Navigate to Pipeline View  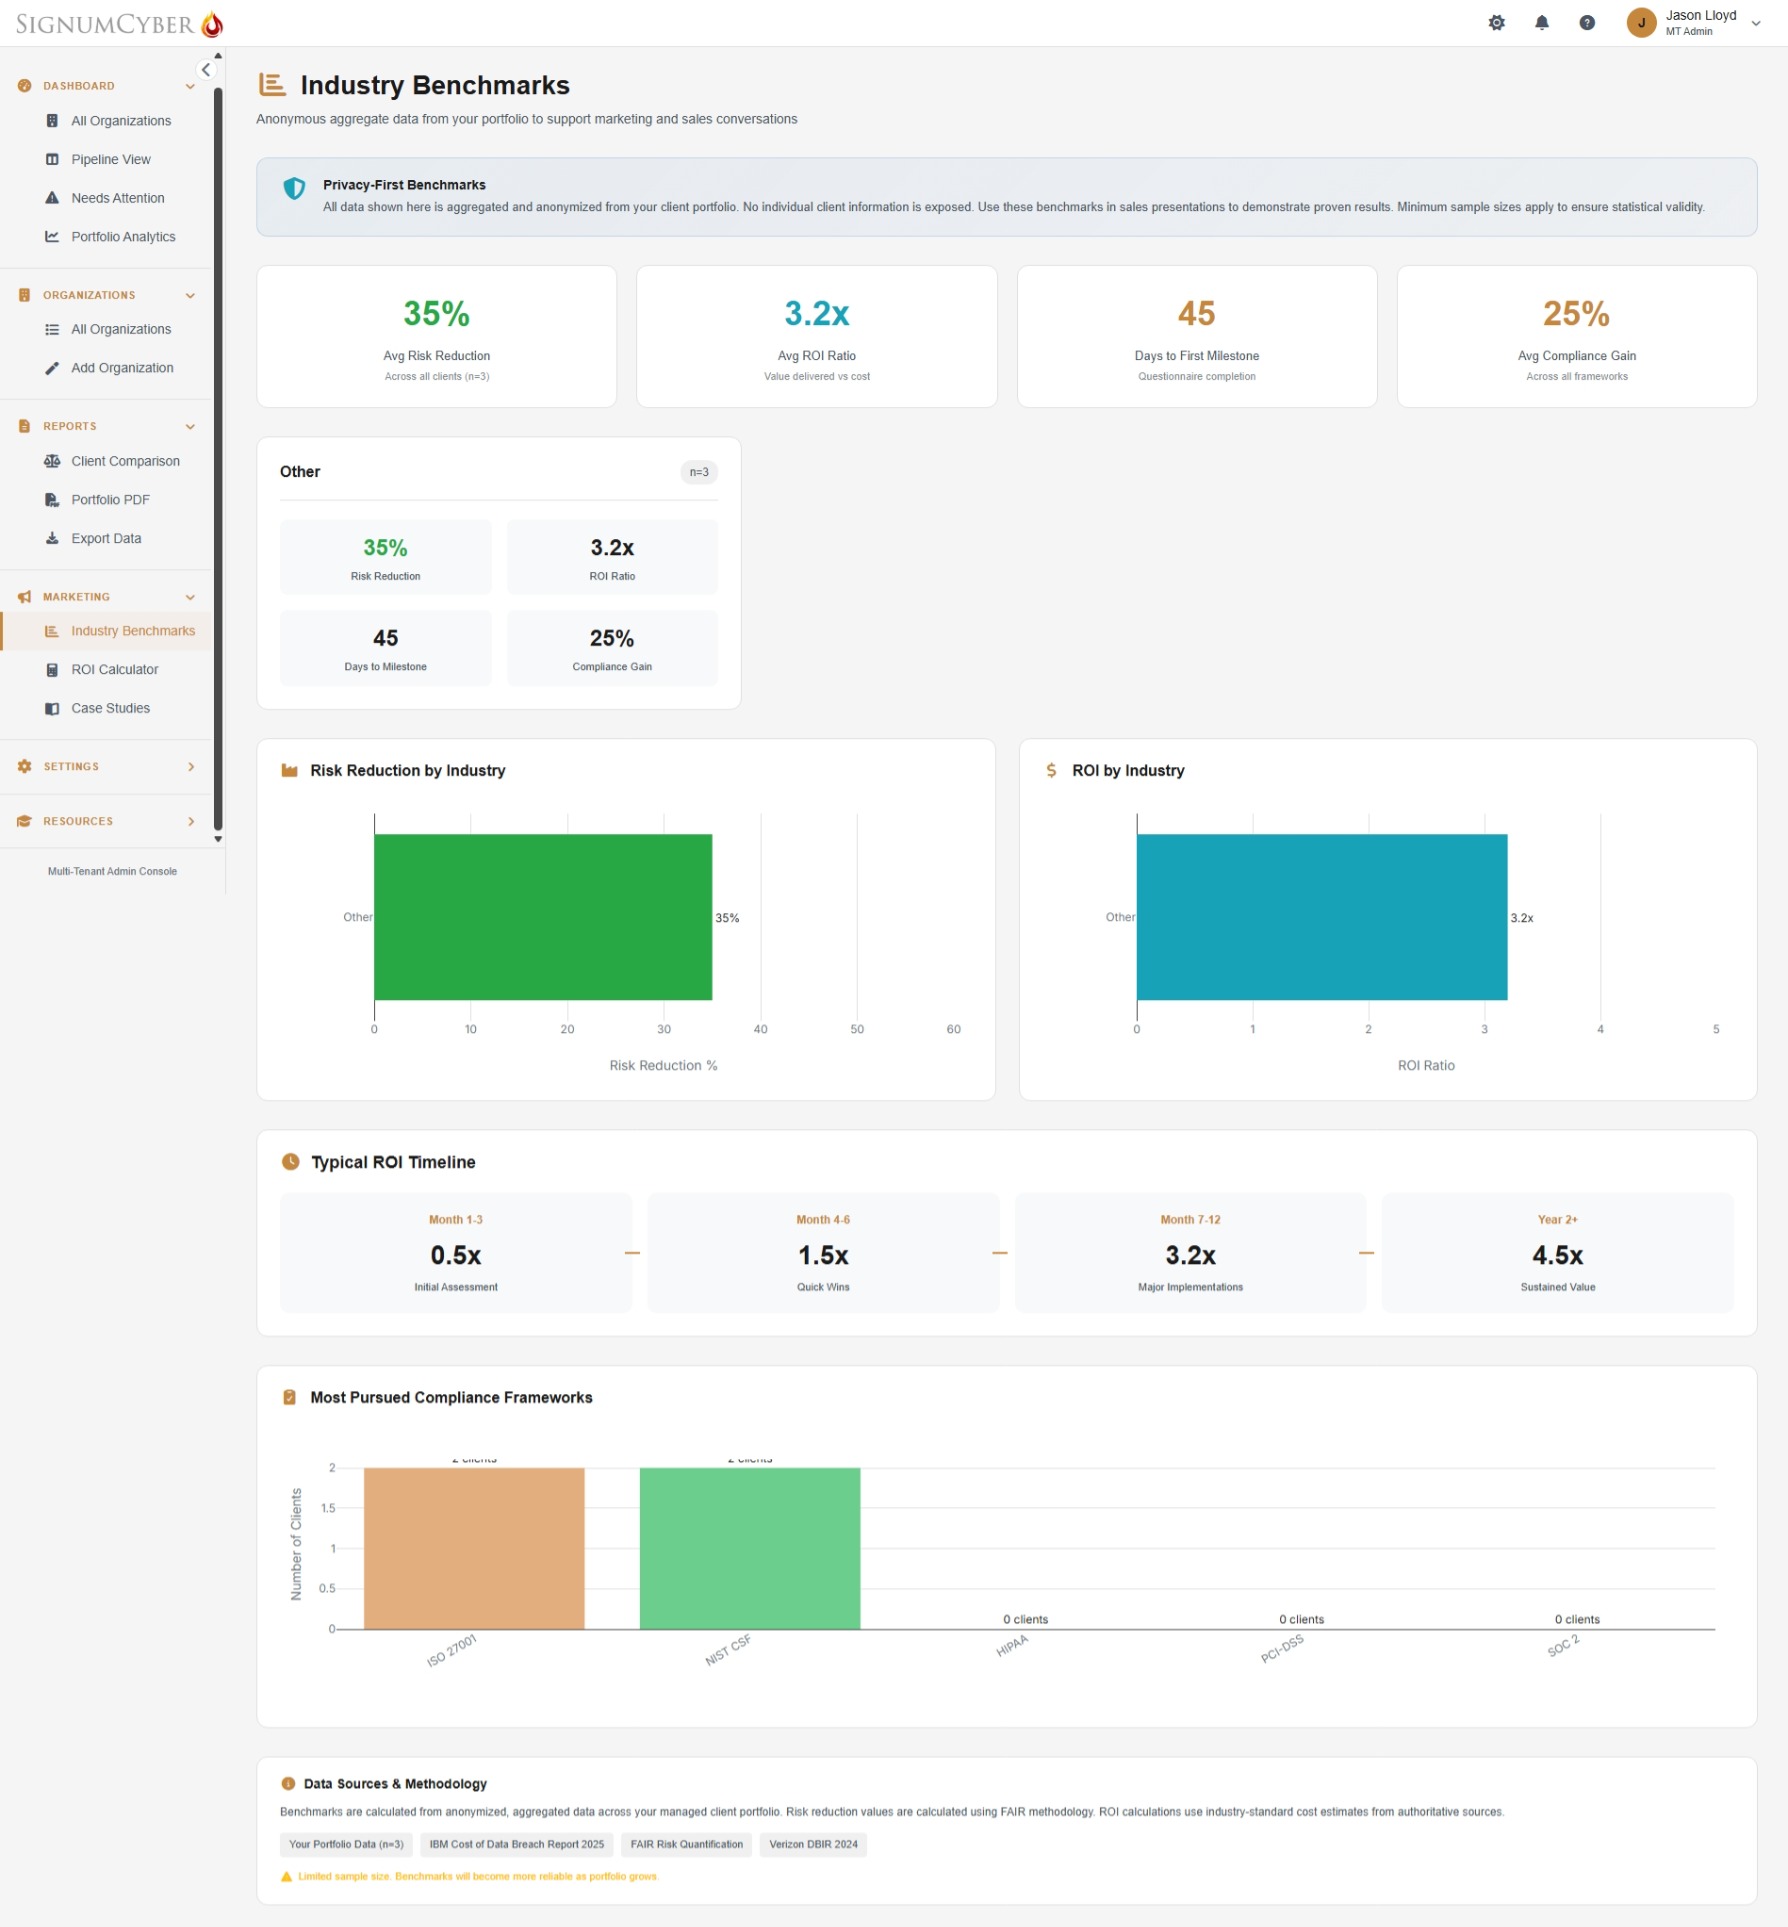pos(110,159)
